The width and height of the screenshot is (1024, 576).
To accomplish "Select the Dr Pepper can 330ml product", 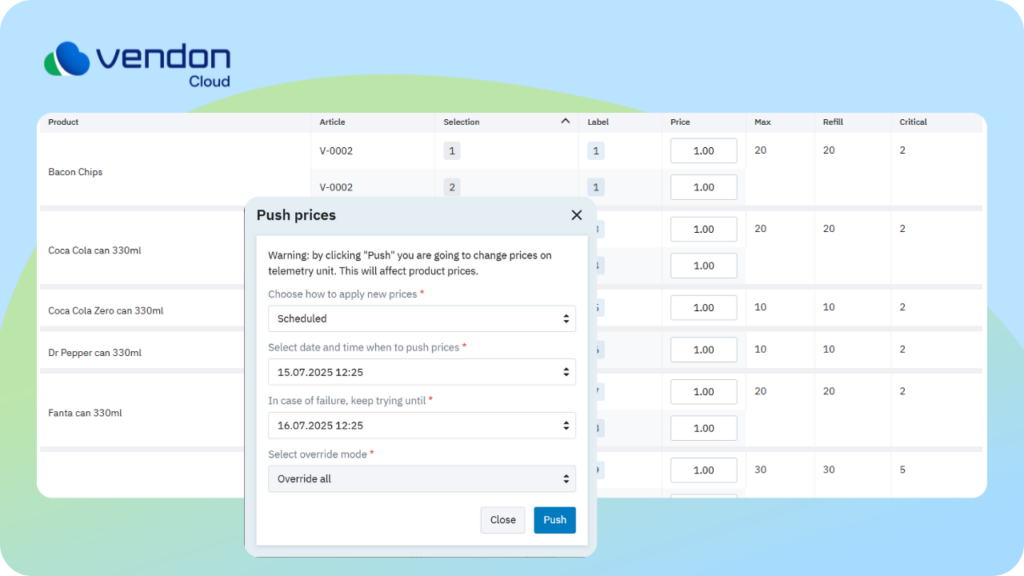I will point(94,353).
